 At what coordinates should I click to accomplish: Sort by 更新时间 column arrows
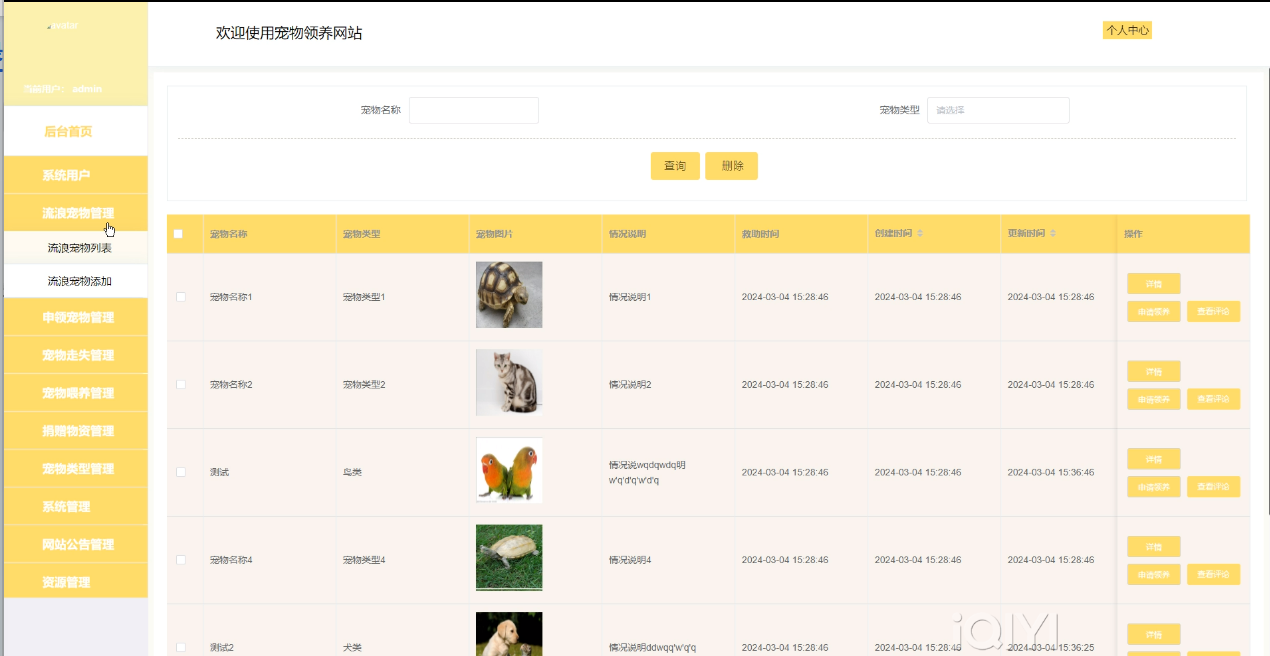(x=1053, y=233)
